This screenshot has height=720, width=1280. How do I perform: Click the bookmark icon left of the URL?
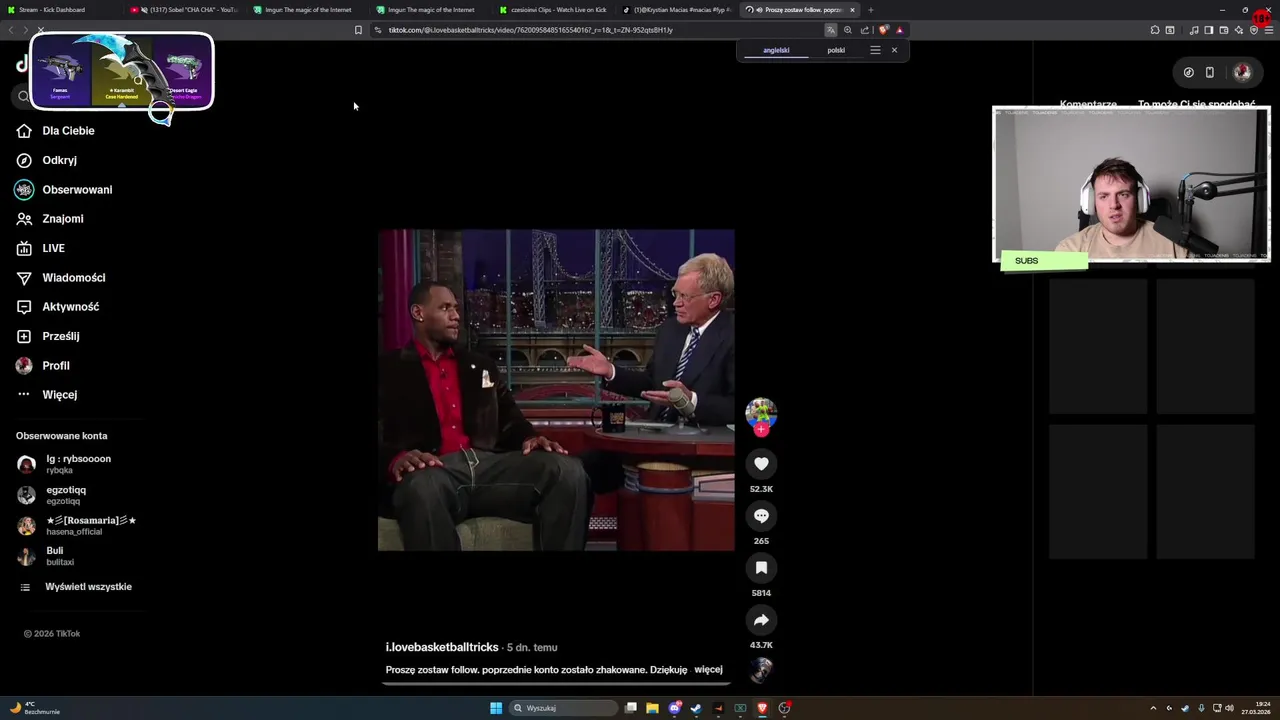pos(358,30)
